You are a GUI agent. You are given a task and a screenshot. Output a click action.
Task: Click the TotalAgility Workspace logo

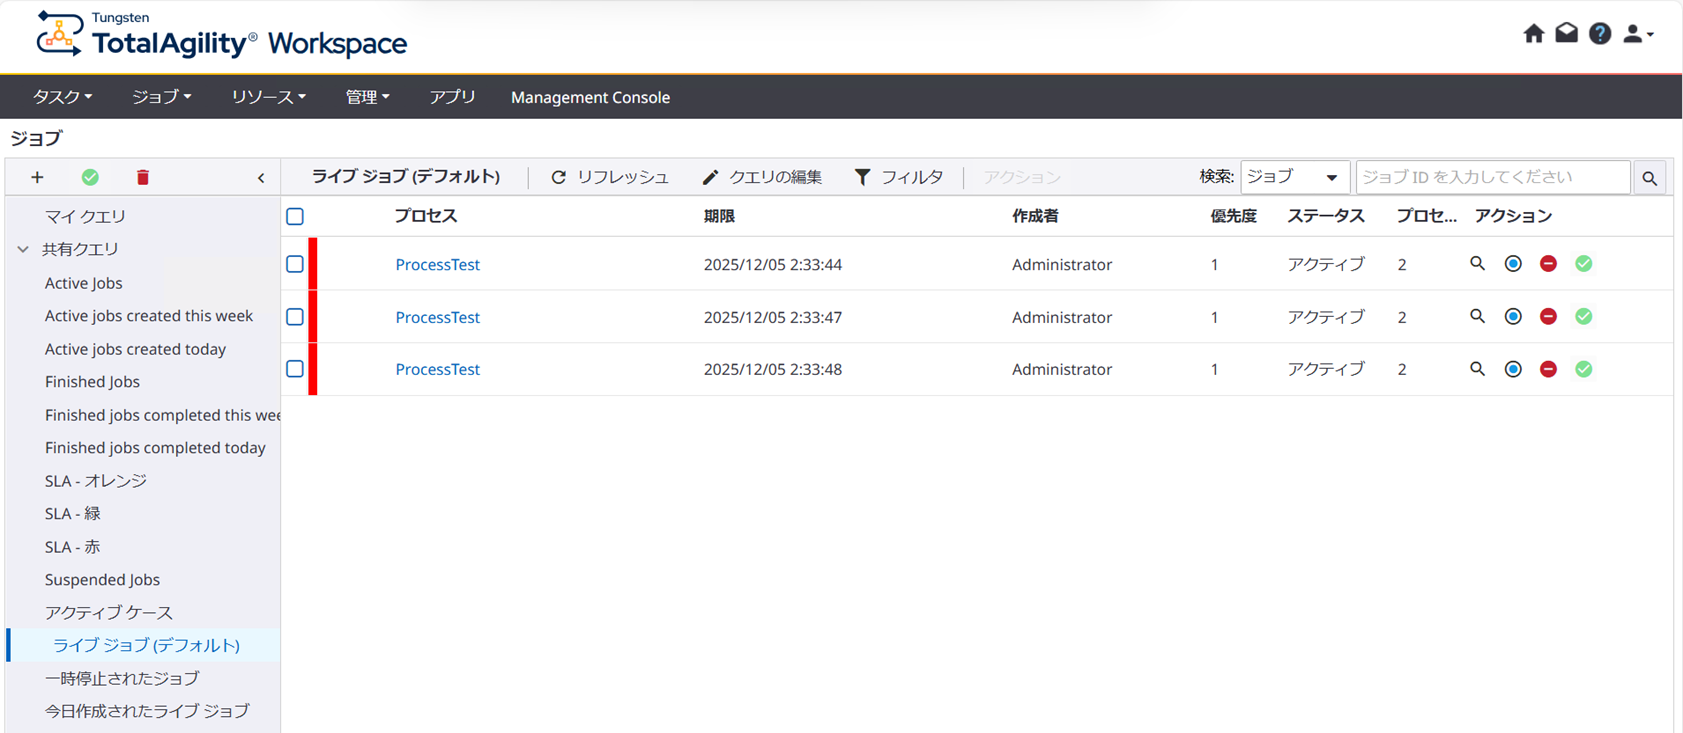coord(222,35)
